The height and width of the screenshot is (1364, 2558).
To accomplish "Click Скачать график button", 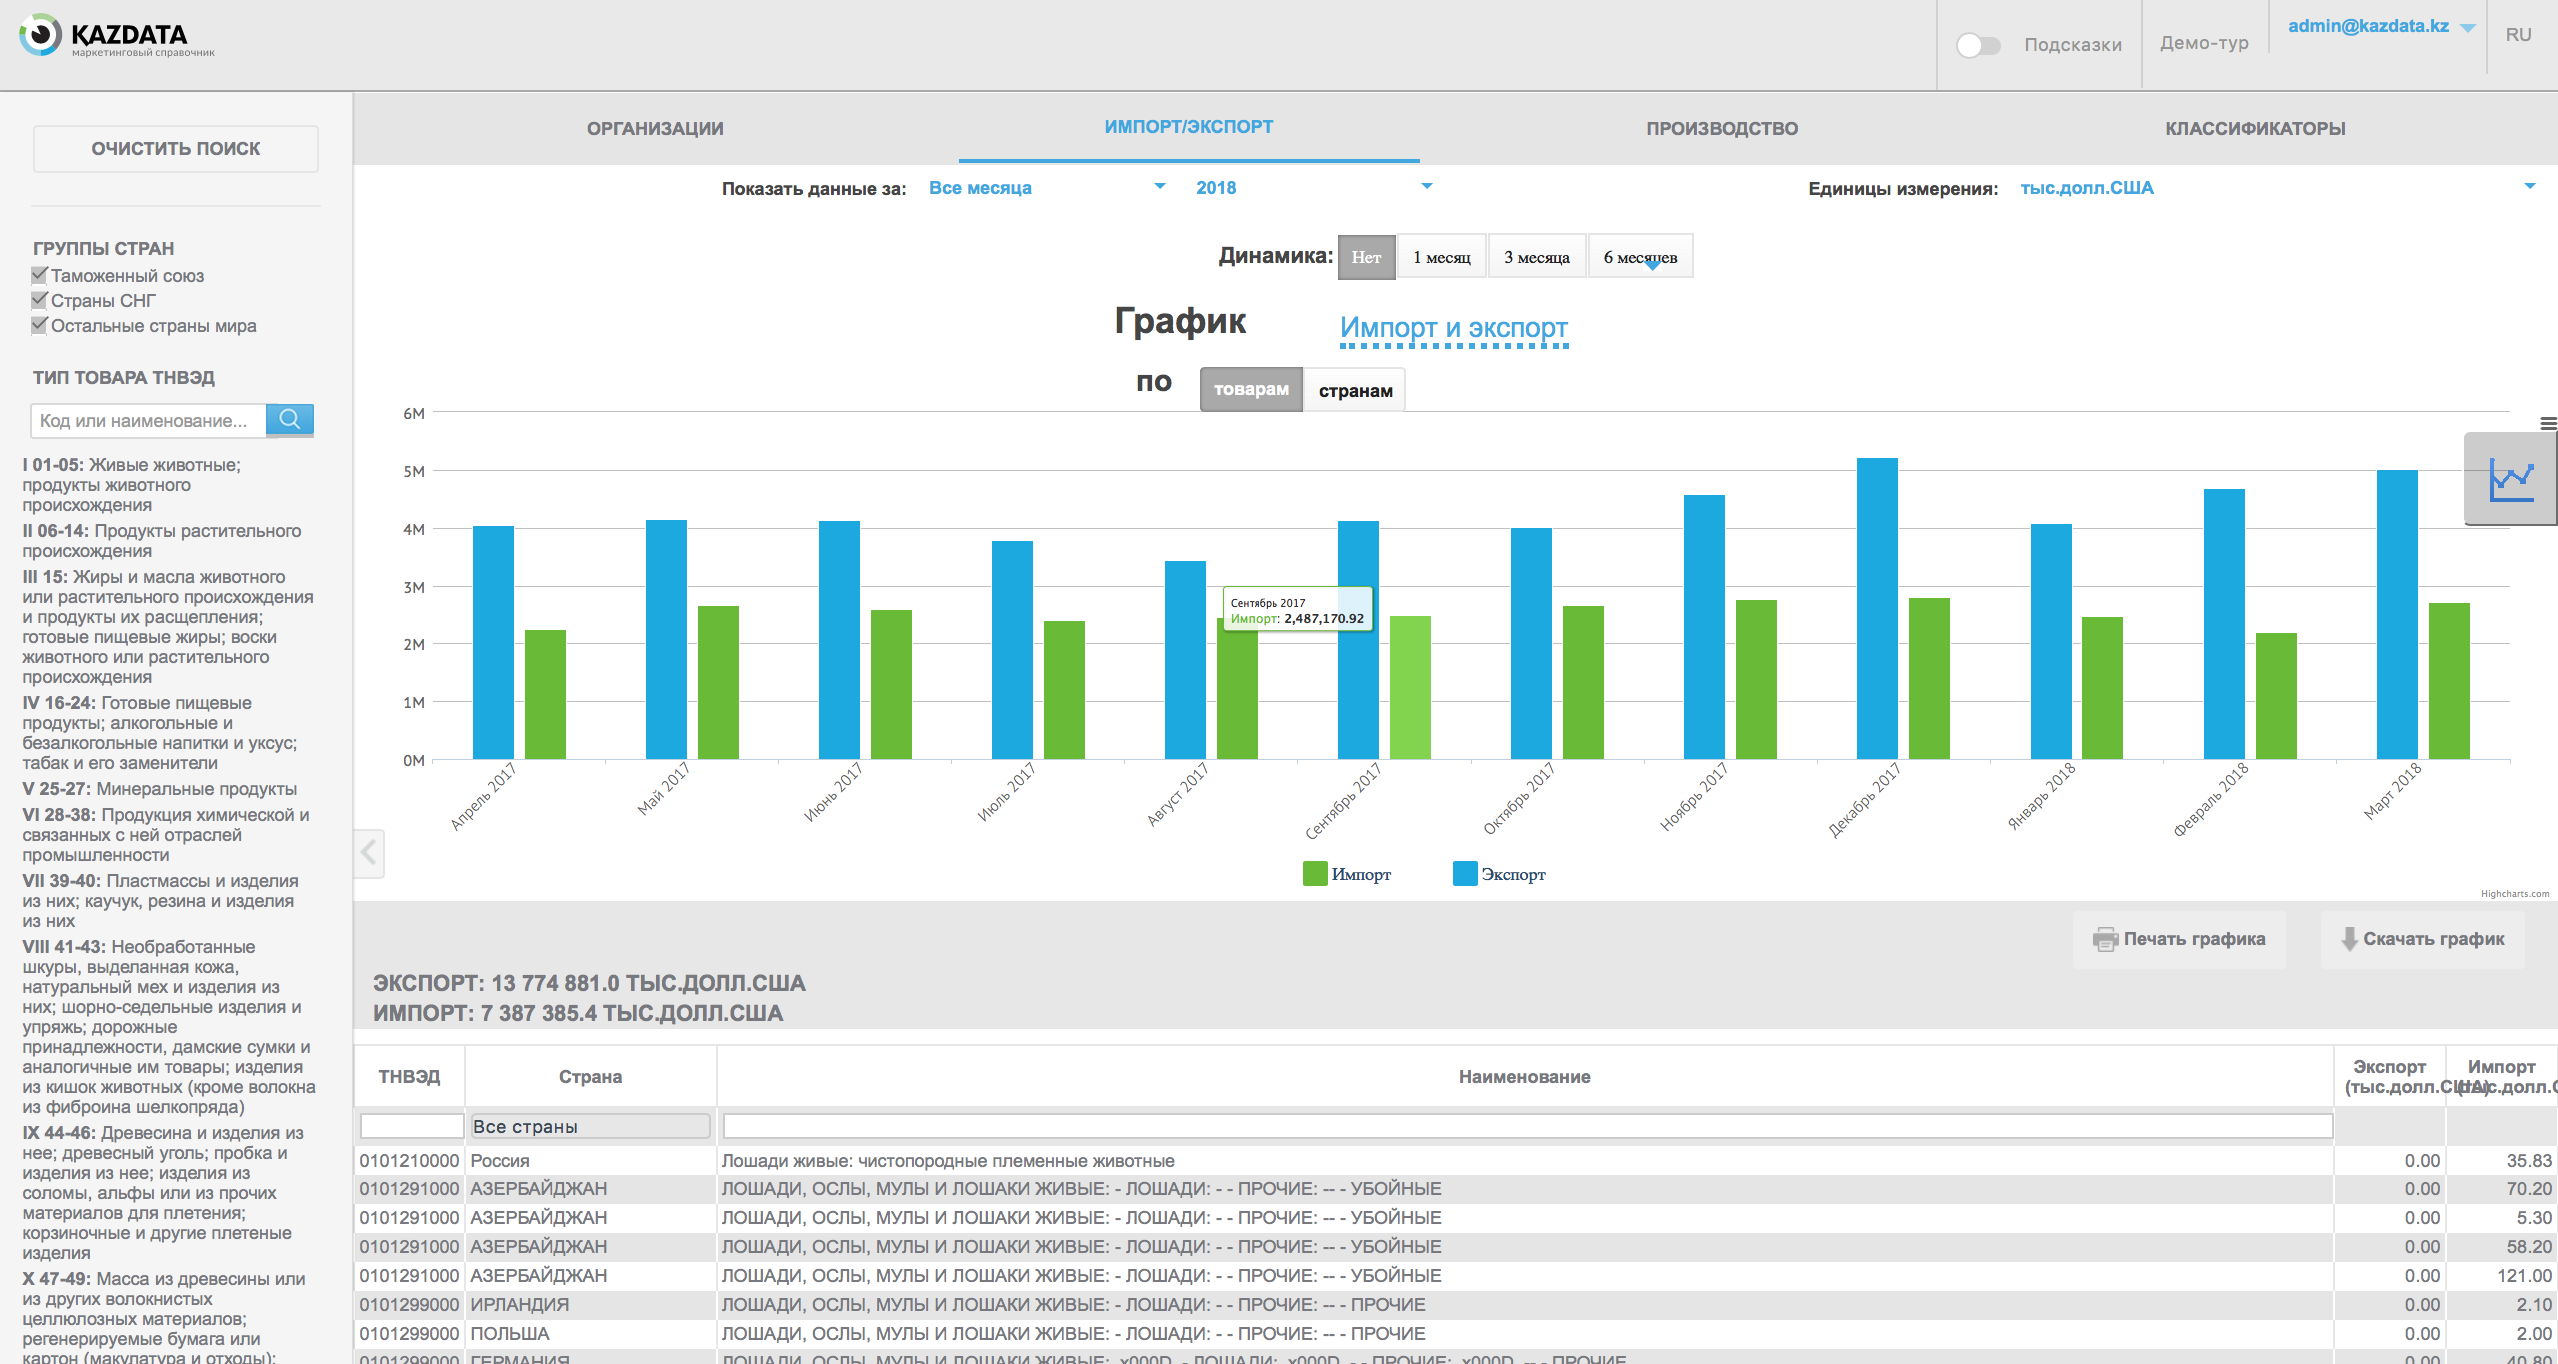I will click(x=2422, y=939).
